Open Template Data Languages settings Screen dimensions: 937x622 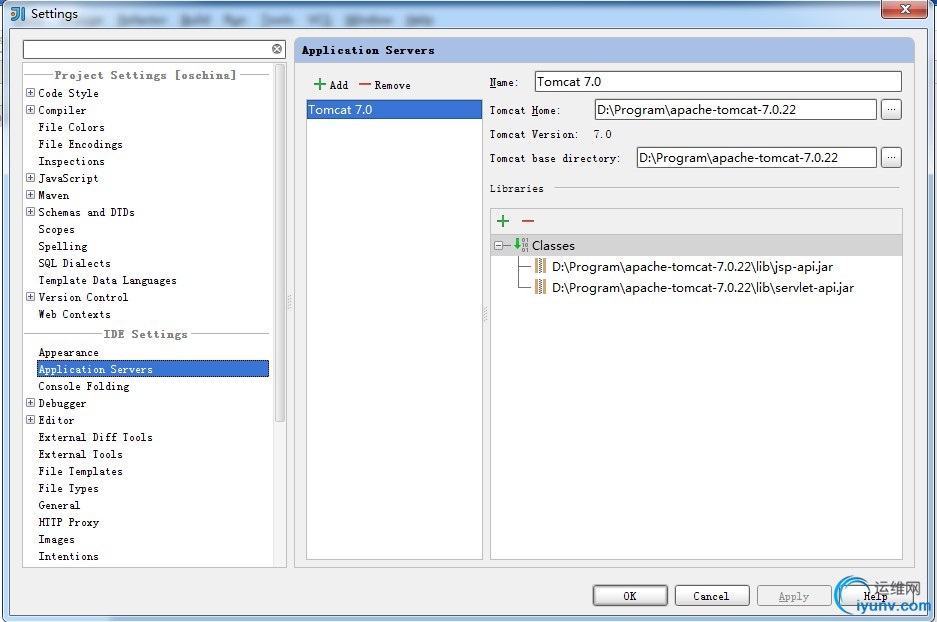[107, 280]
